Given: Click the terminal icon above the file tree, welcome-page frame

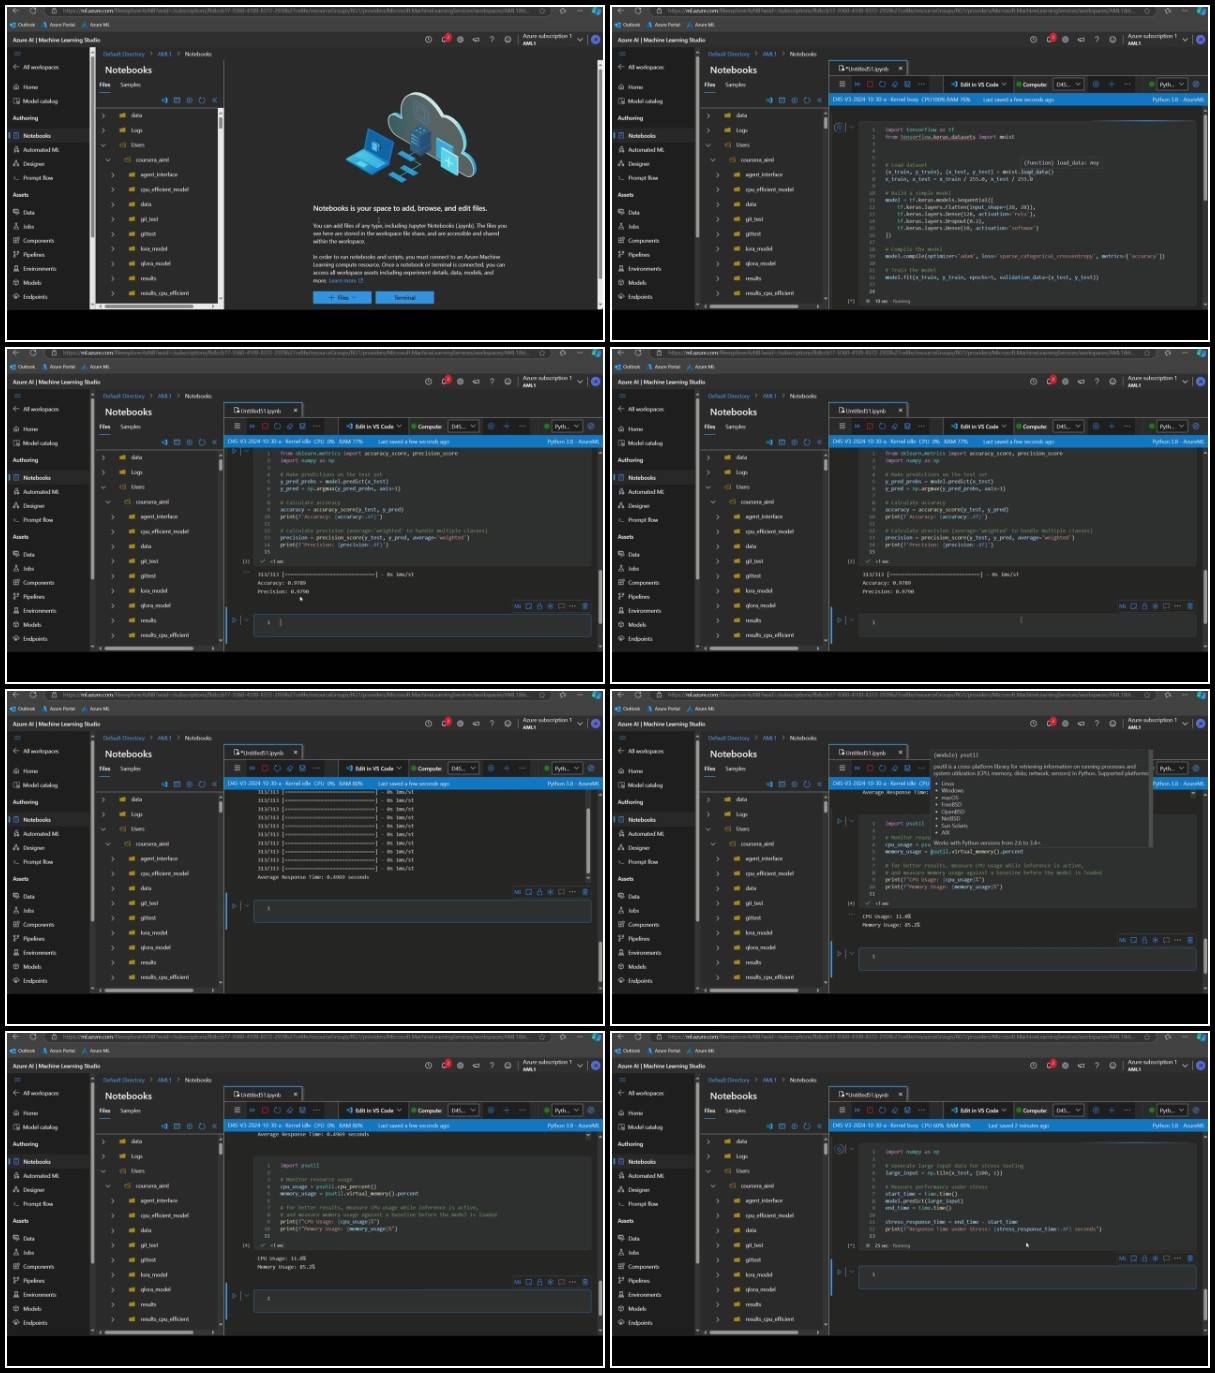Looking at the screenshot, I should pyautogui.click(x=177, y=100).
